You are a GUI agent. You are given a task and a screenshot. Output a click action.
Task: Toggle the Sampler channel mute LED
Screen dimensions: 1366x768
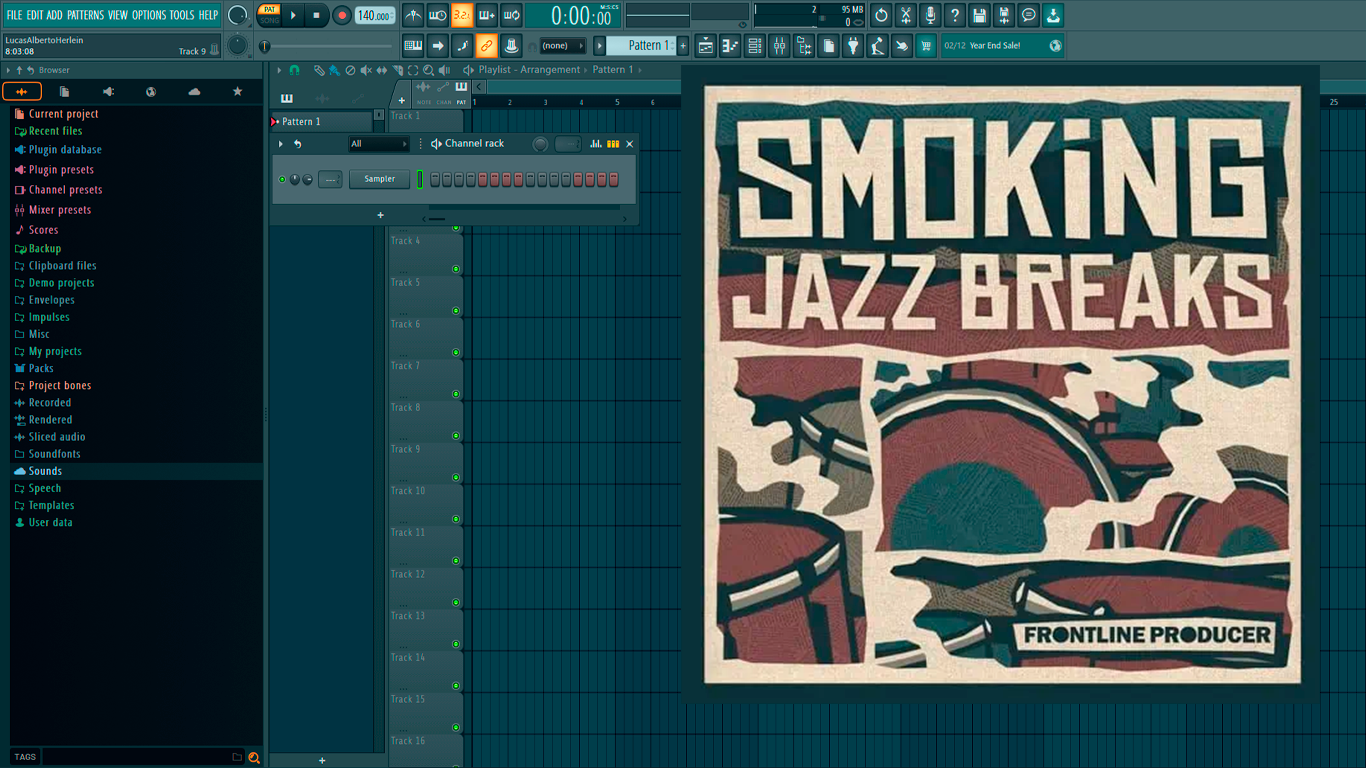pos(282,180)
